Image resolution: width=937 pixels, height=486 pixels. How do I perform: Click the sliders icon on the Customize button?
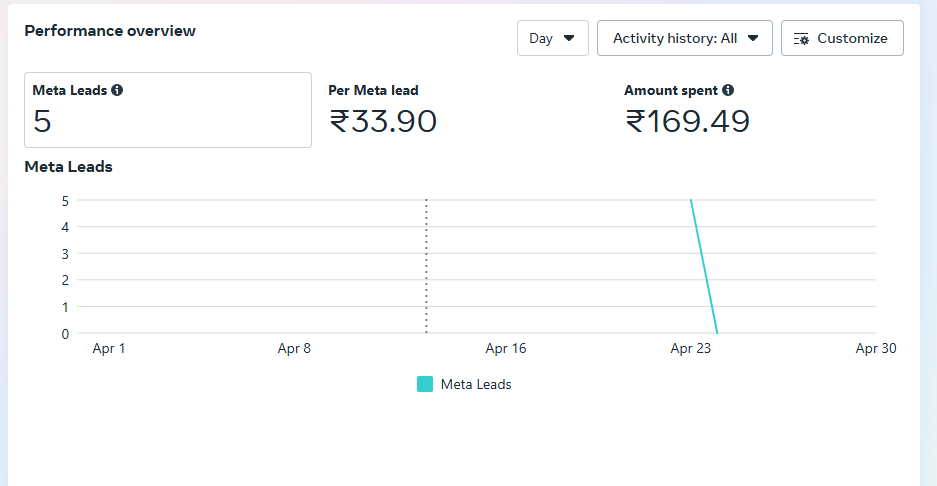(801, 39)
